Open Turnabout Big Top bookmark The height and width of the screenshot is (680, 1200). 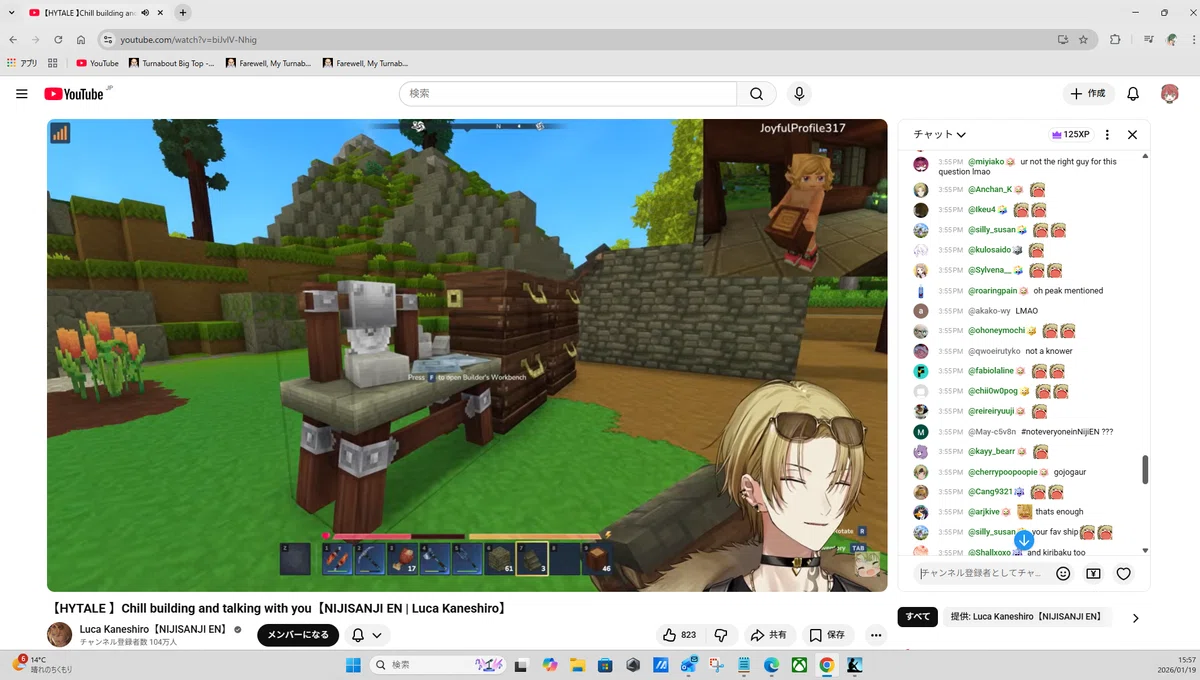[171, 63]
